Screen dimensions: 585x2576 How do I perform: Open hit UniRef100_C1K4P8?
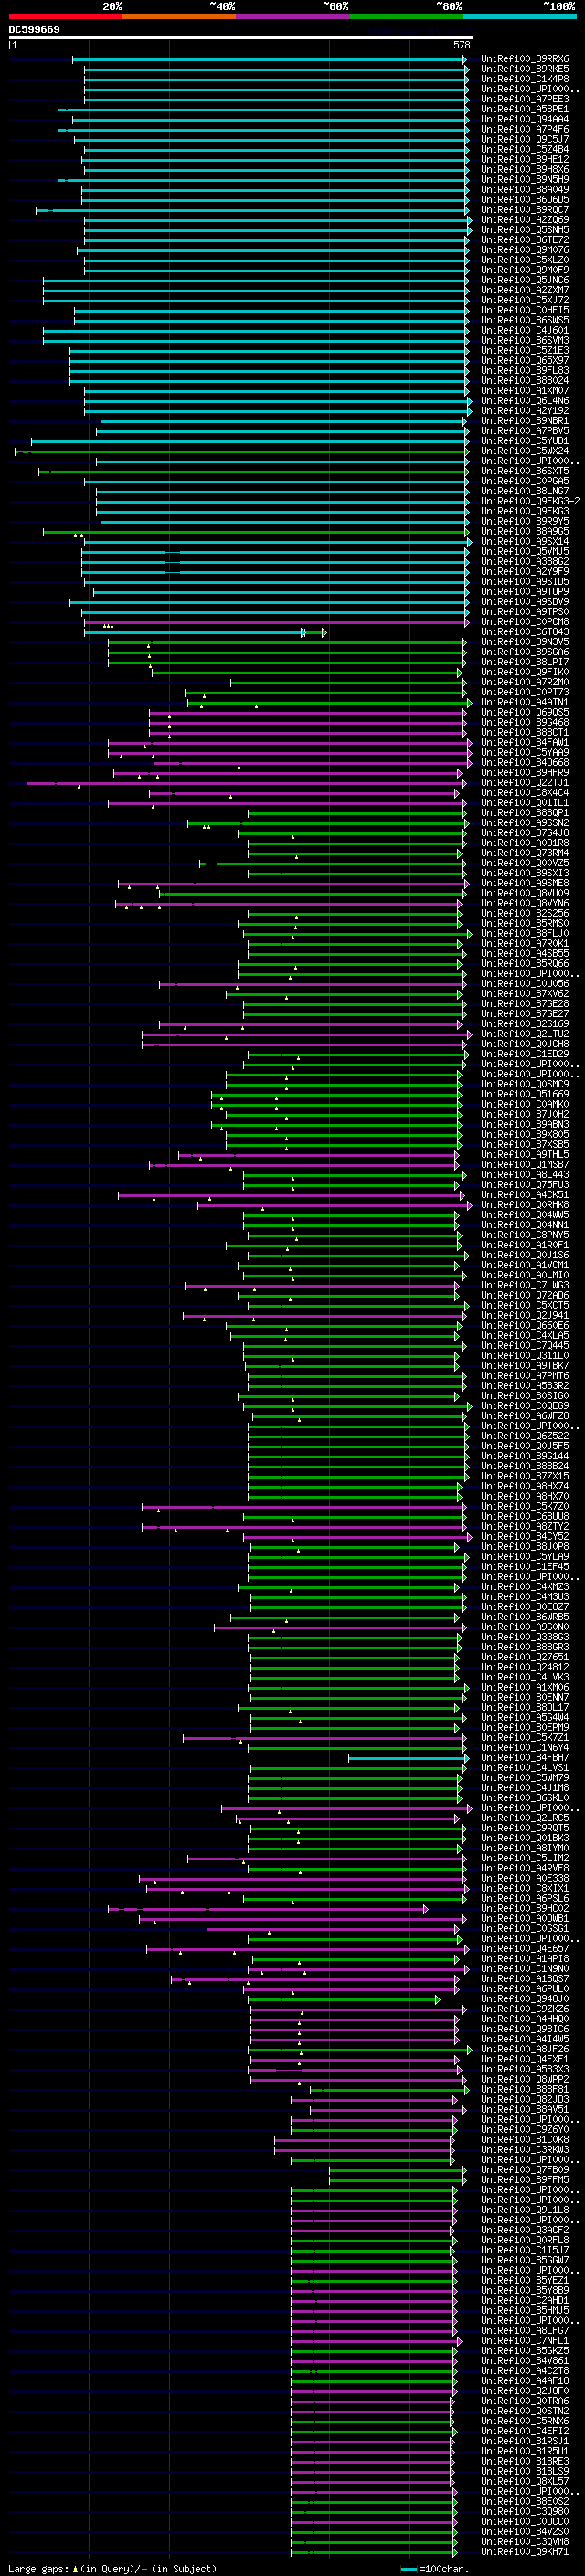[524, 79]
